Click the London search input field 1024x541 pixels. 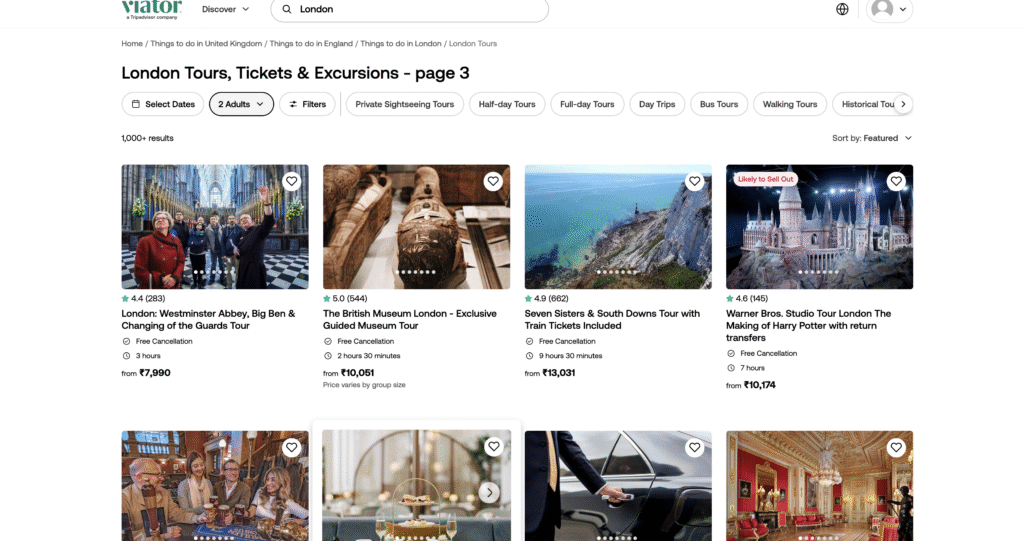click(x=420, y=9)
